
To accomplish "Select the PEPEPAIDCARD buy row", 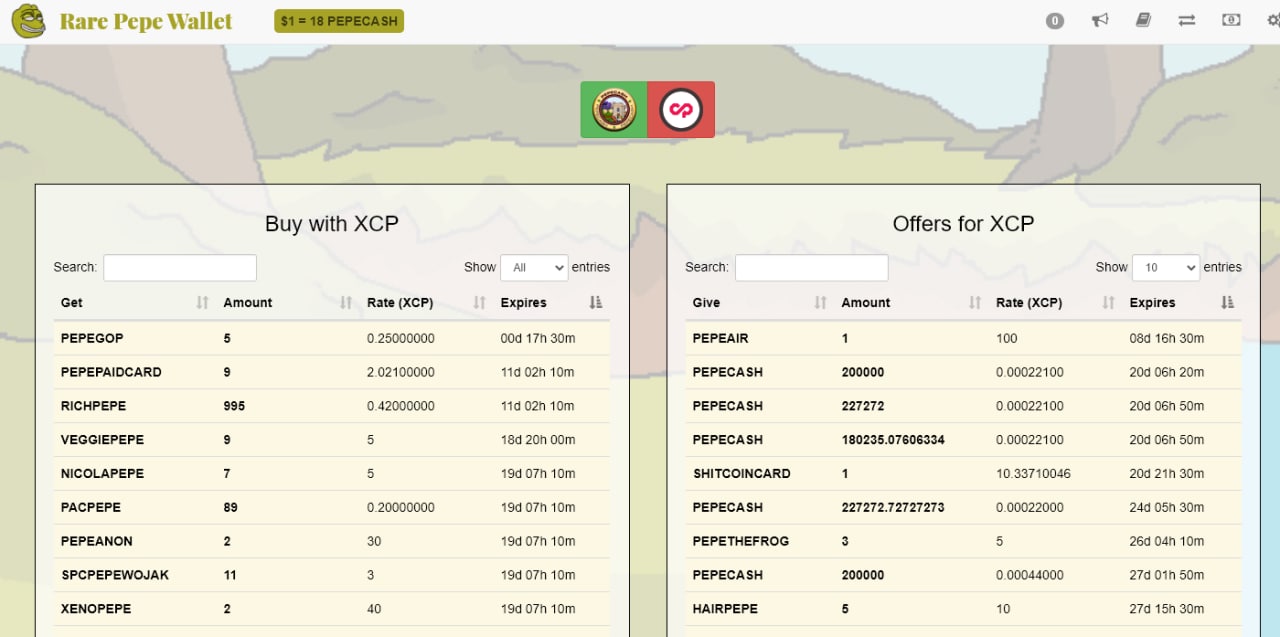I will tap(332, 372).
